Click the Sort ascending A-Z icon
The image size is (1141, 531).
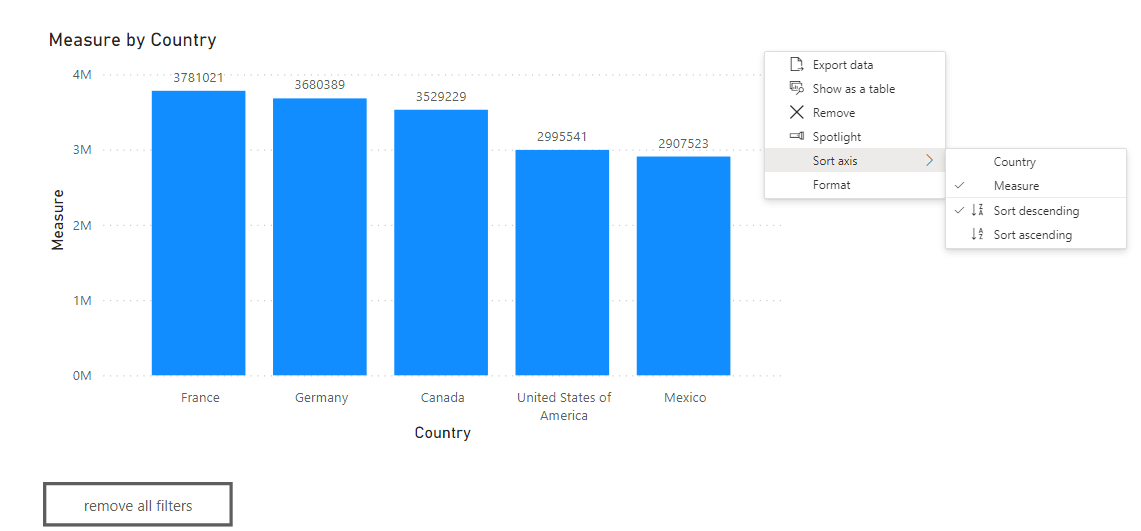pos(977,234)
